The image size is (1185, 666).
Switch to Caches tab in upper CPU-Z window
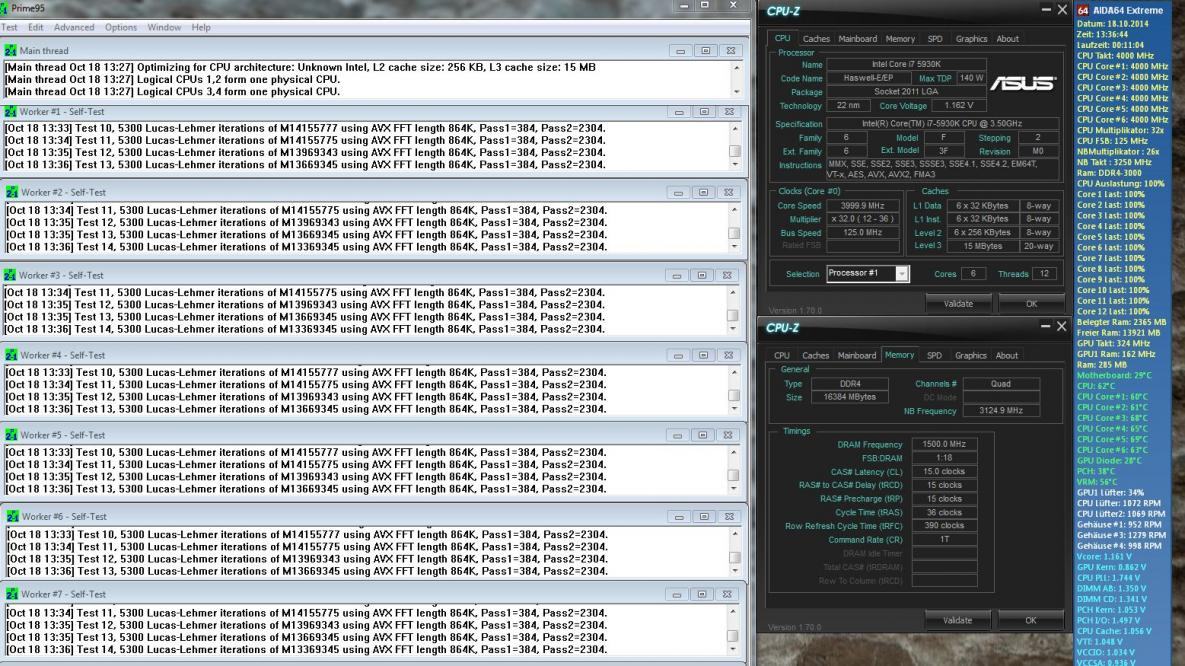pos(816,39)
